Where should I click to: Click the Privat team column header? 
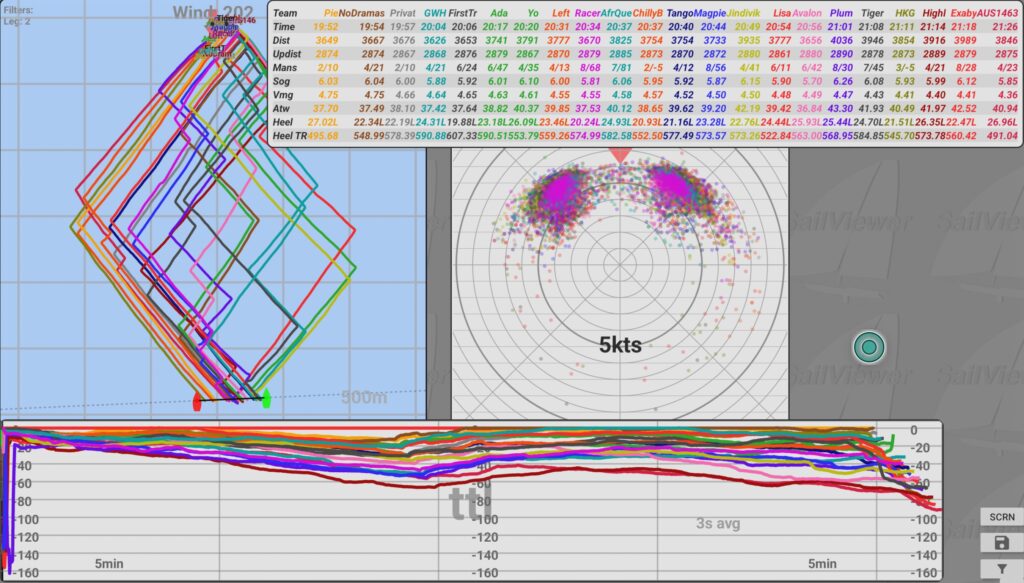[x=402, y=13]
